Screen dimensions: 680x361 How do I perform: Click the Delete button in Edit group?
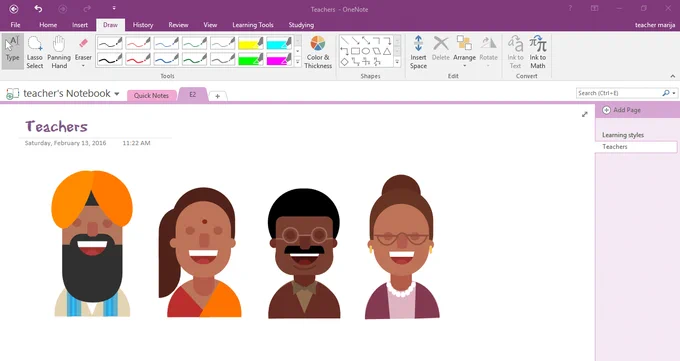[x=441, y=49]
